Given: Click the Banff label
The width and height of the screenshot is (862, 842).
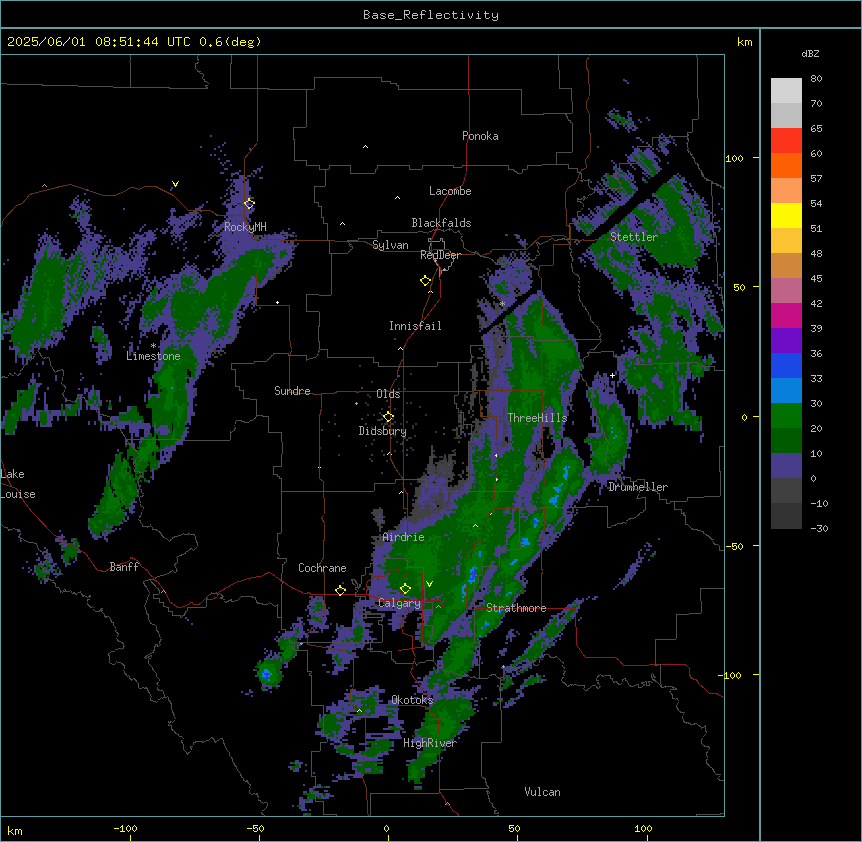Looking at the screenshot, I should pyautogui.click(x=124, y=567).
